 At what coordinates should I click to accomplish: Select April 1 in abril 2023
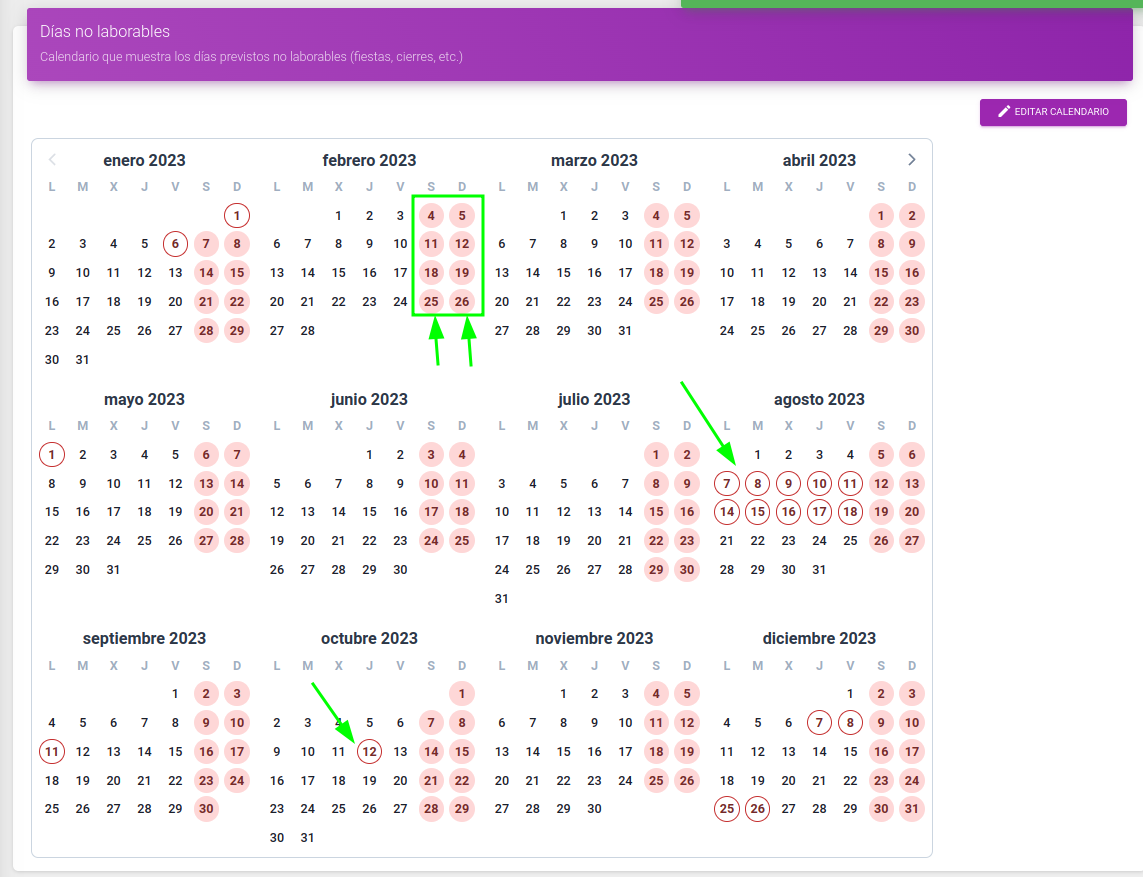tap(881, 216)
